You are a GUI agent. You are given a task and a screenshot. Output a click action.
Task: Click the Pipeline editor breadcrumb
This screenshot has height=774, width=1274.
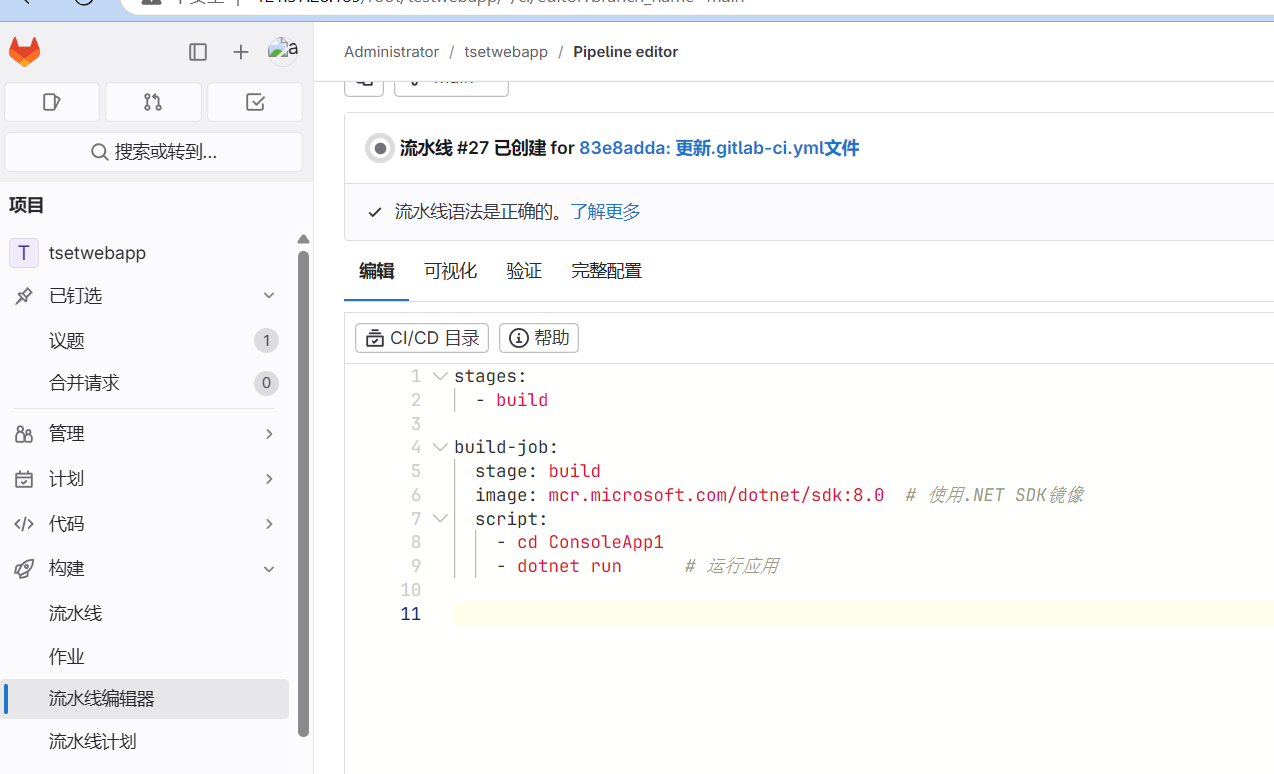pyautogui.click(x=625, y=52)
